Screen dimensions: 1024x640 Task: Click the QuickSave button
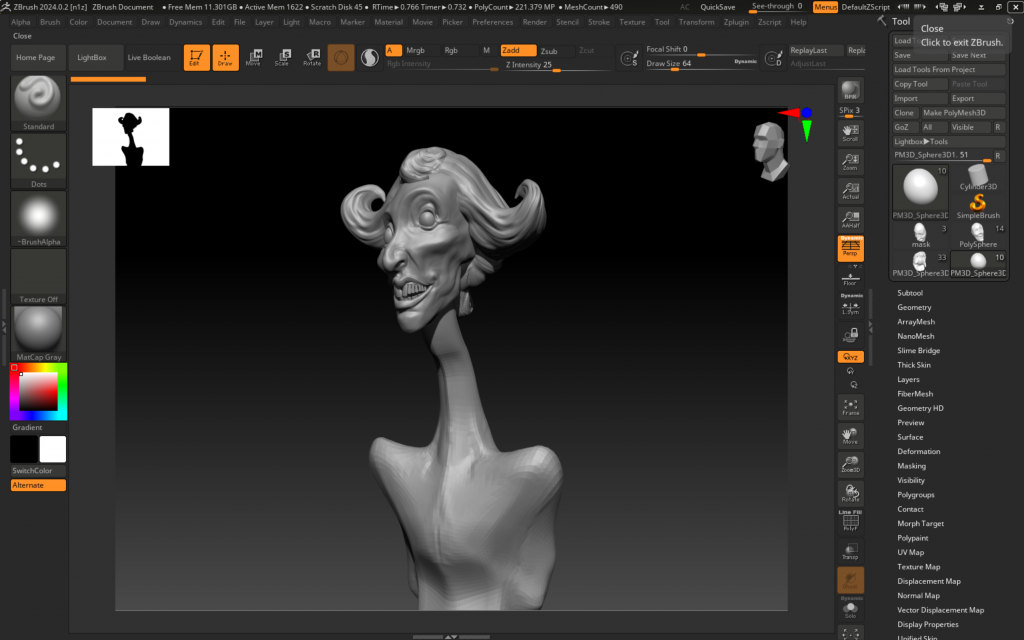tap(717, 7)
